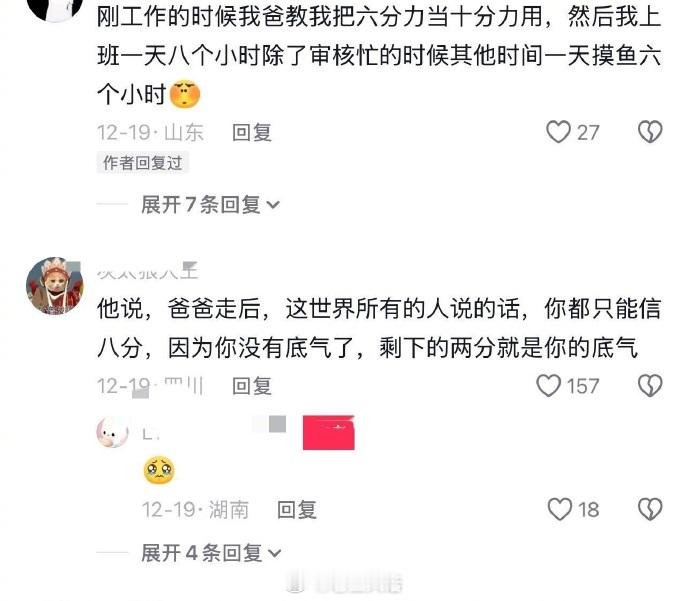Click the pleading face emoji reply
The image size is (690, 601).
pyautogui.click(x=159, y=471)
